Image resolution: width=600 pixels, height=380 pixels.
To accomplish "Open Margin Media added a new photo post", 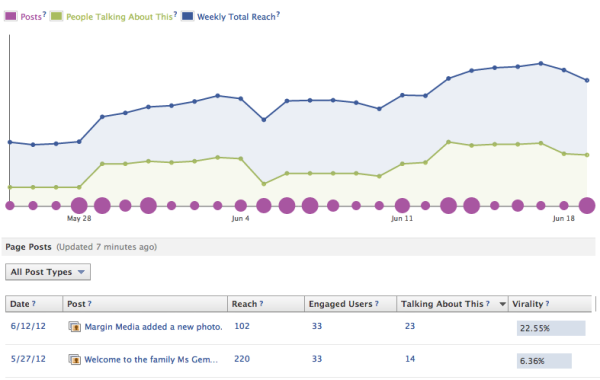I will (x=153, y=327).
